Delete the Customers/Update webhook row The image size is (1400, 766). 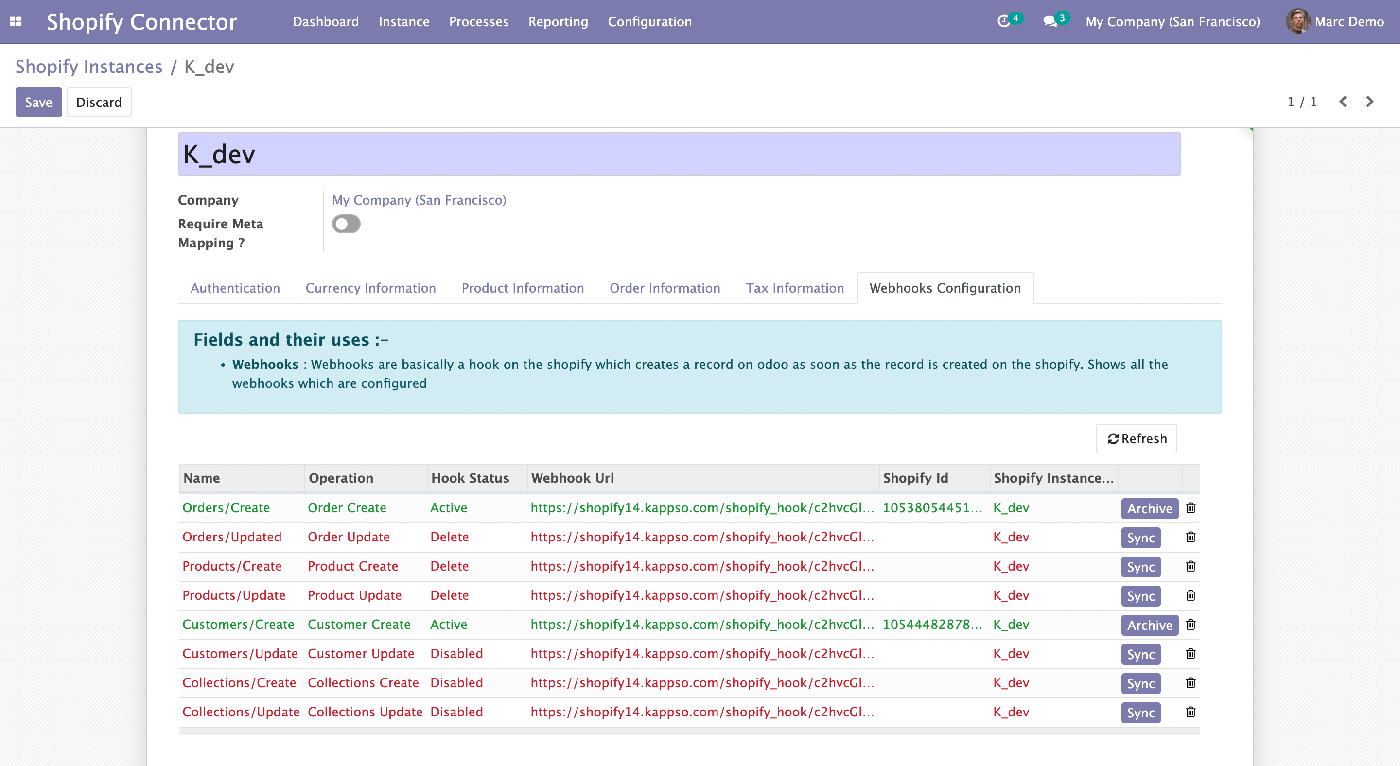pyautogui.click(x=1191, y=653)
